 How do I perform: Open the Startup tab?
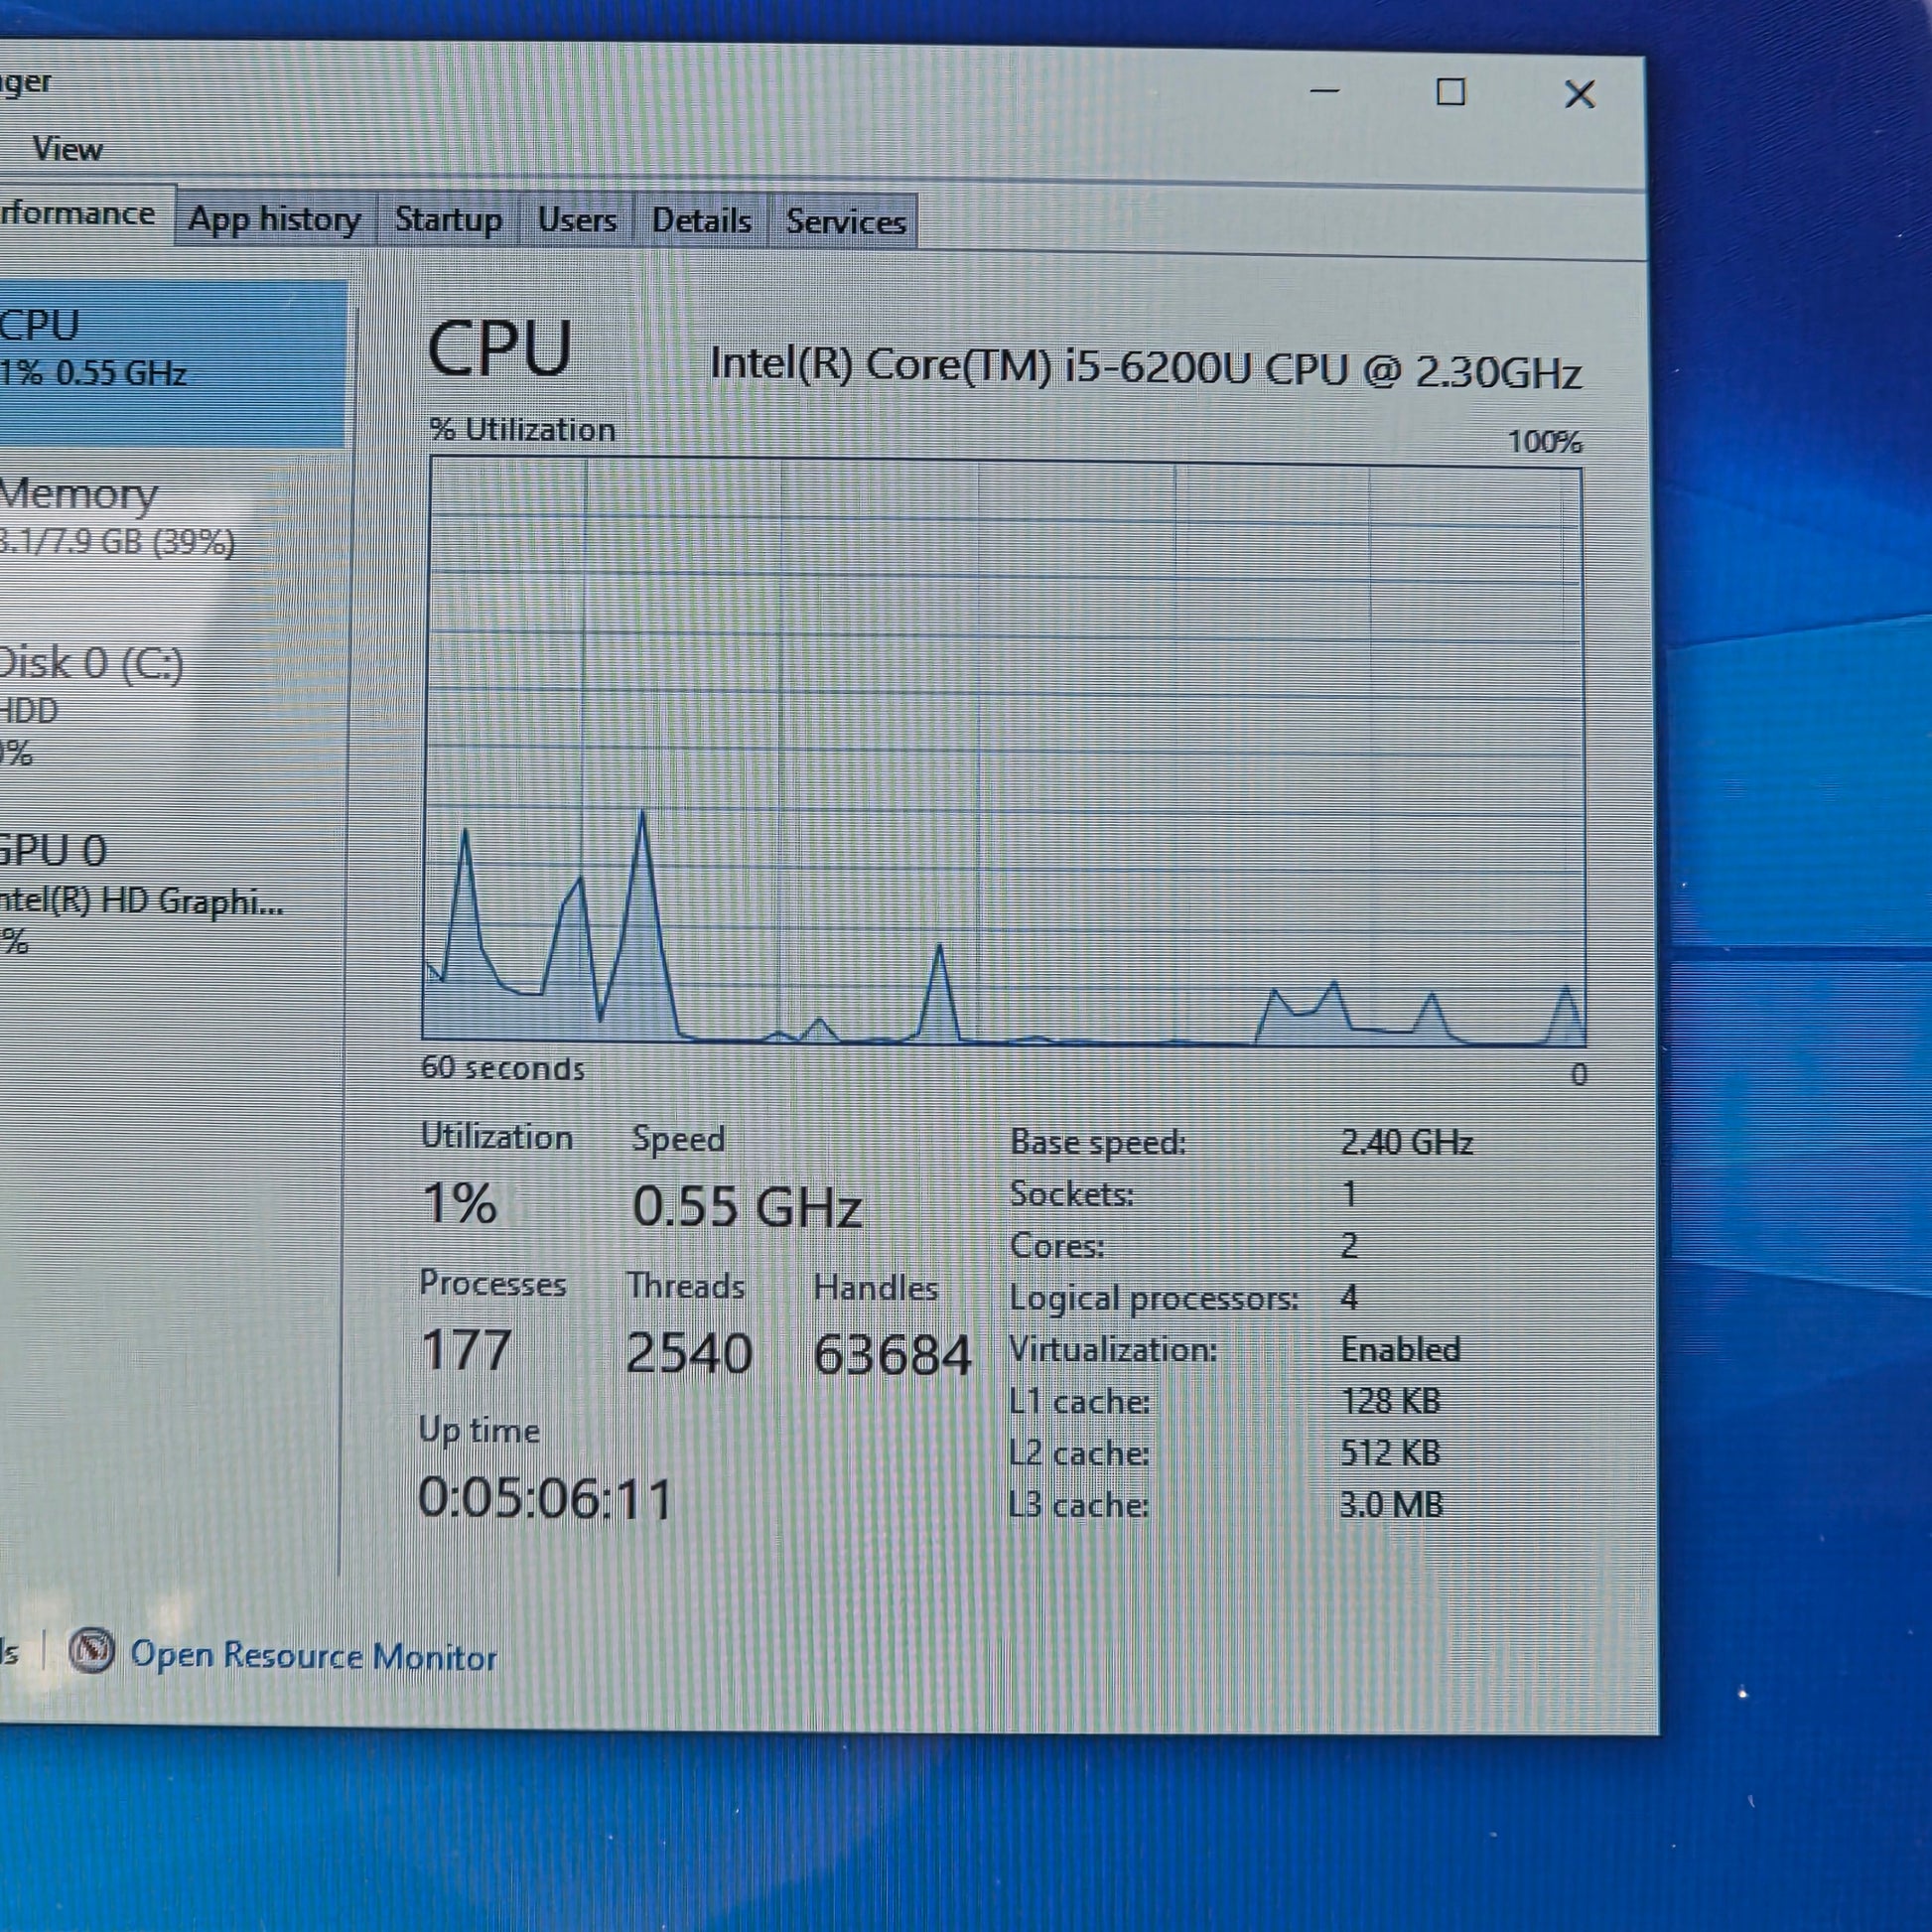[448, 219]
